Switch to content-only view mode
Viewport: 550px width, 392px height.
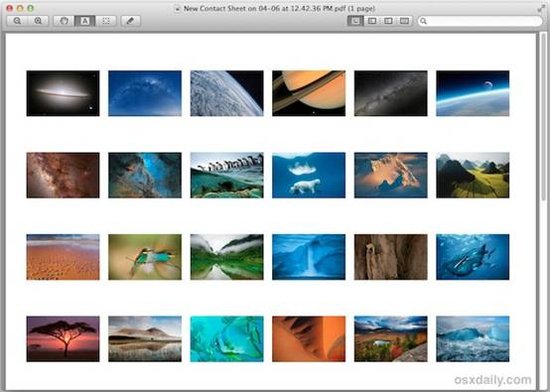click(355, 21)
